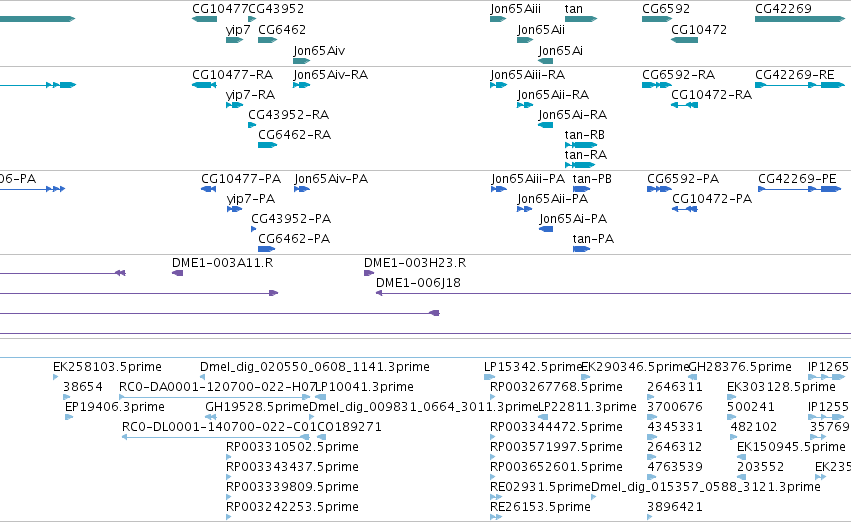
Task: Click EST EK290346.5prime
Action: tap(586, 377)
